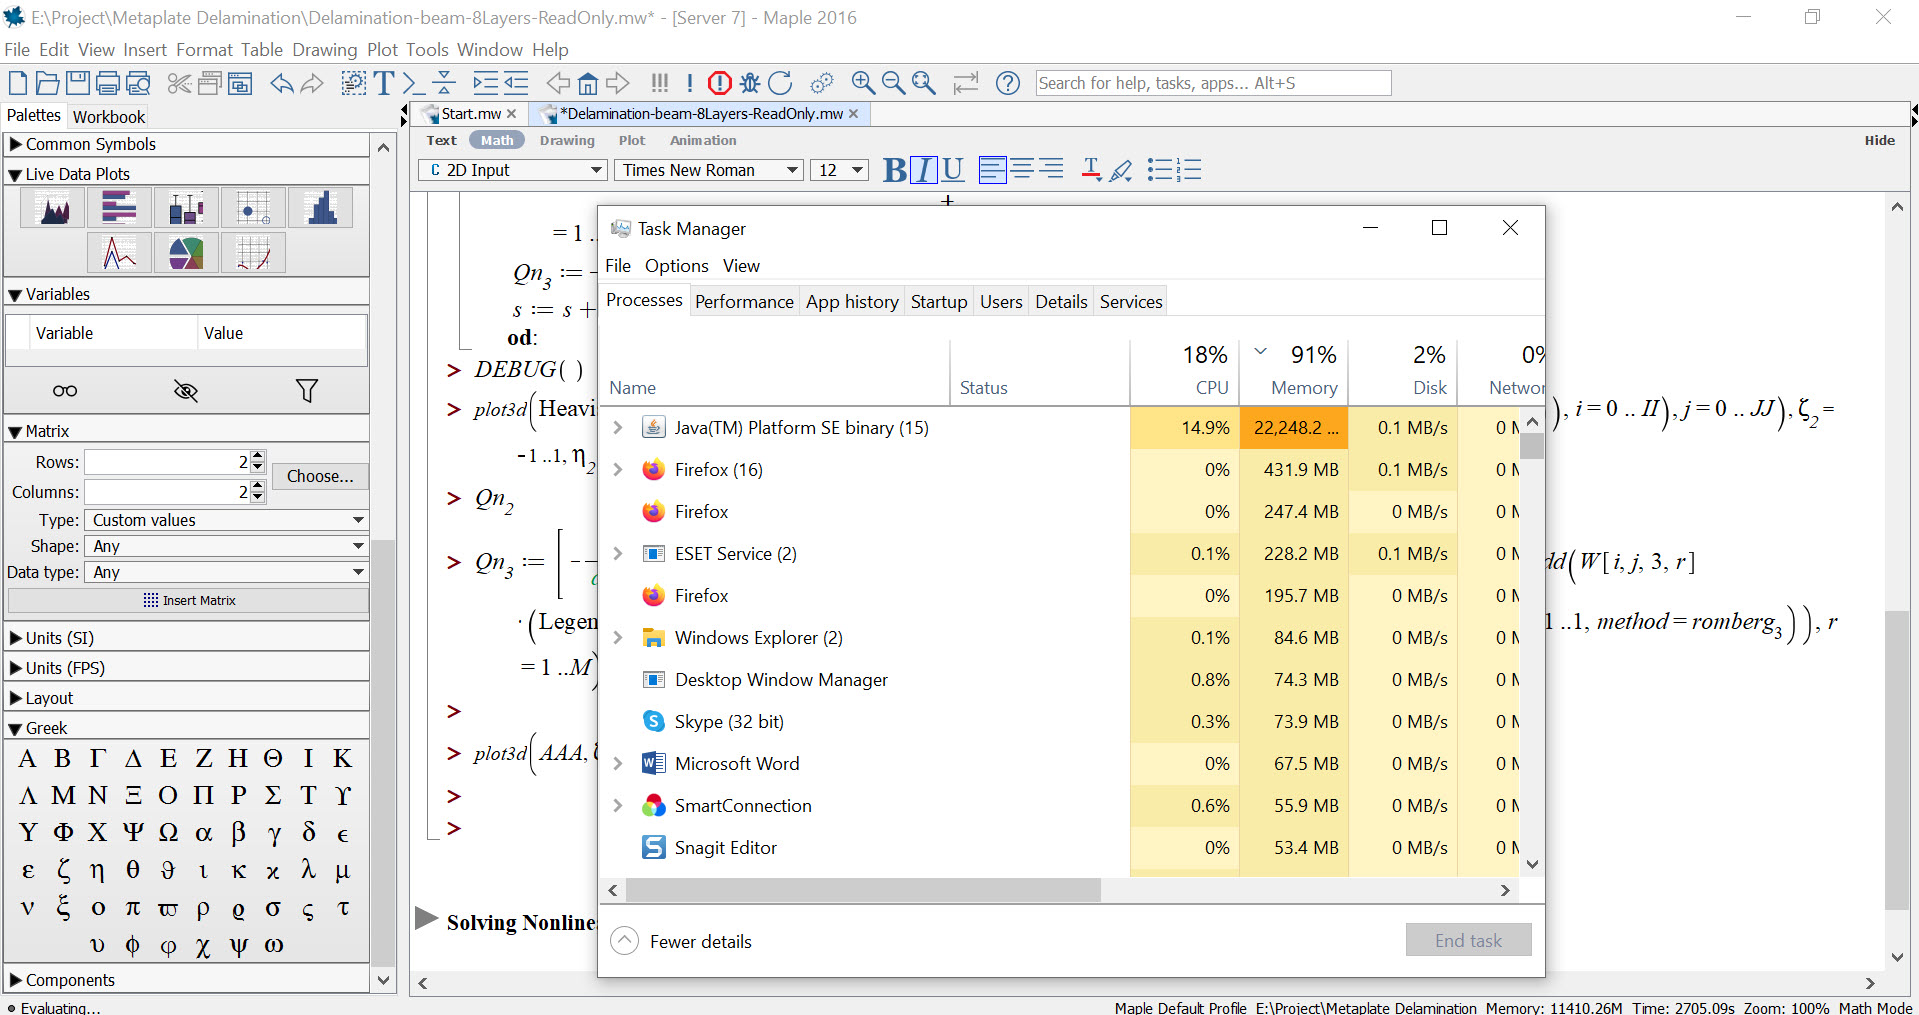The image size is (1919, 1015).
Task: Click the Choose... button in Matrix palette
Action: (x=320, y=476)
